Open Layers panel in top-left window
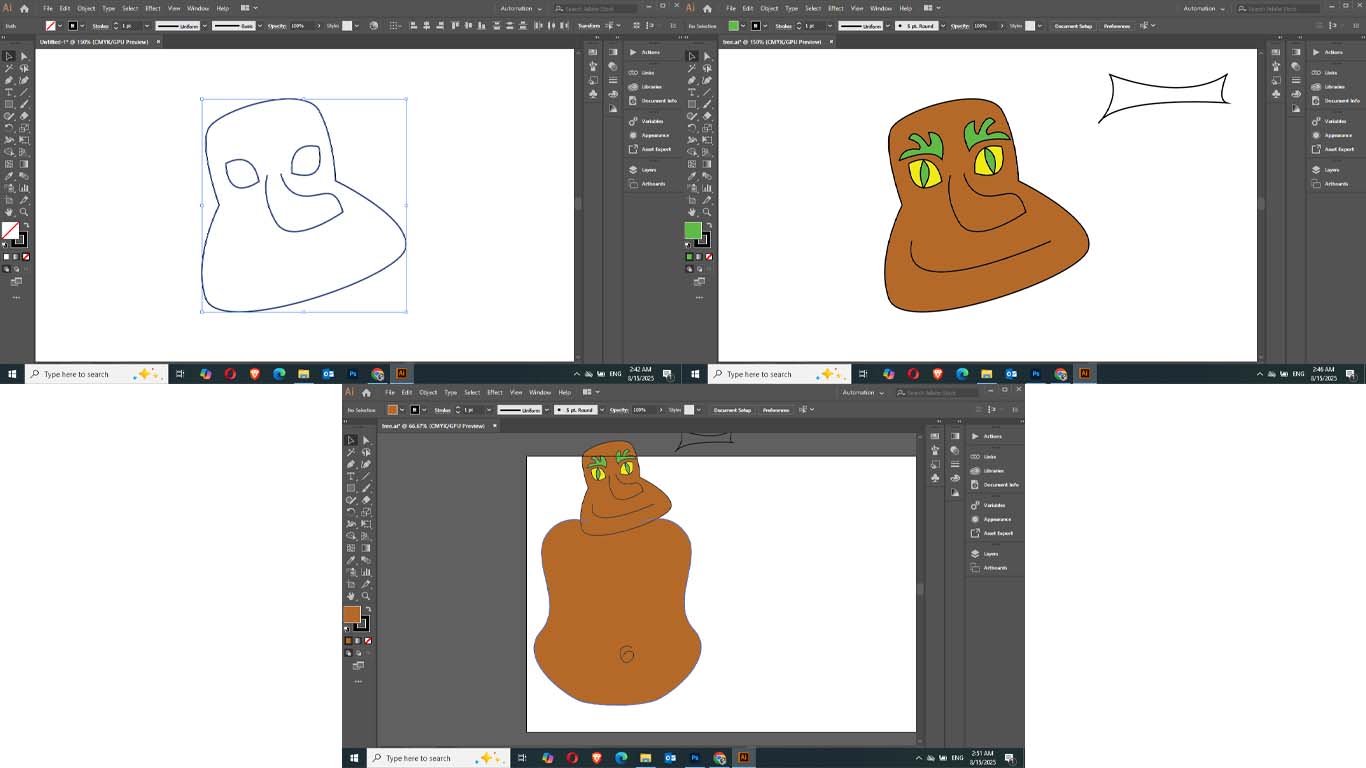 point(649,170)
